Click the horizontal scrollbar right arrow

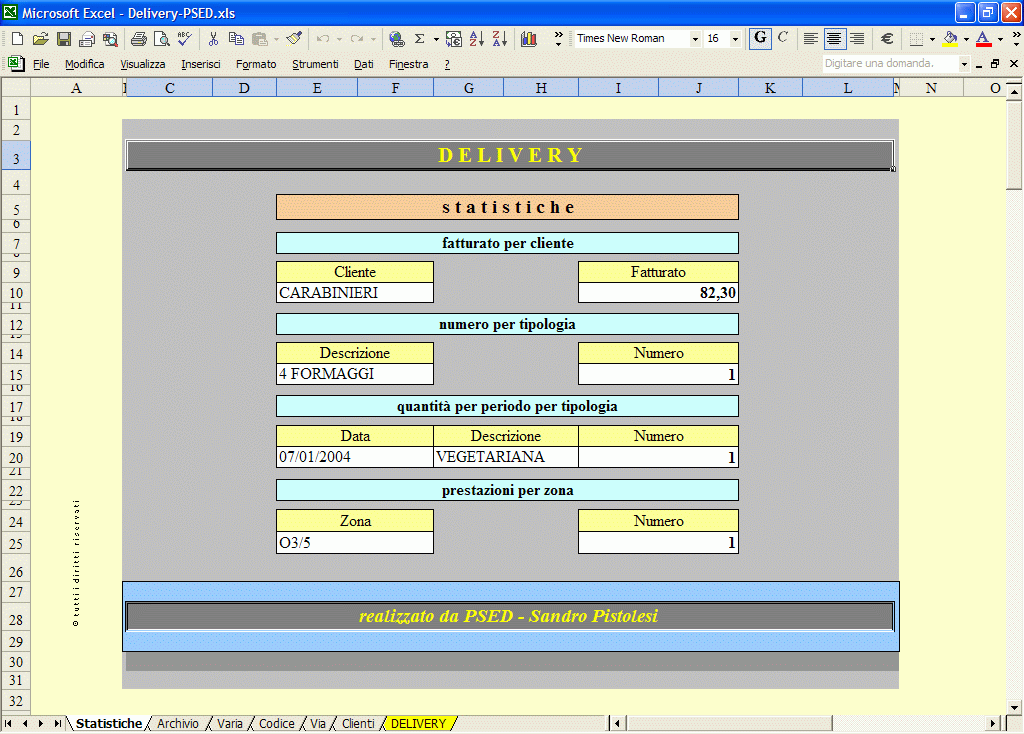point(993,724)
